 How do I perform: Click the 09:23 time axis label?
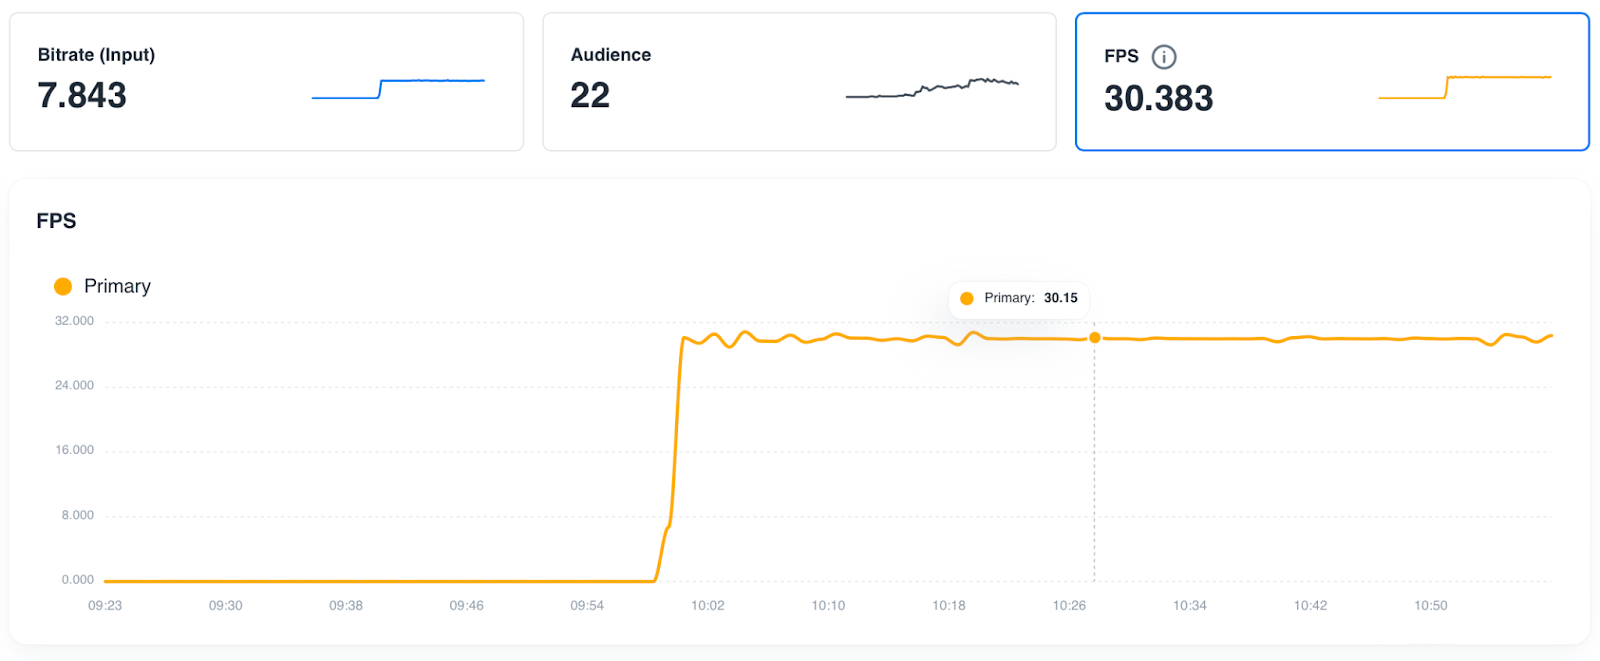(x=105, y=606)
